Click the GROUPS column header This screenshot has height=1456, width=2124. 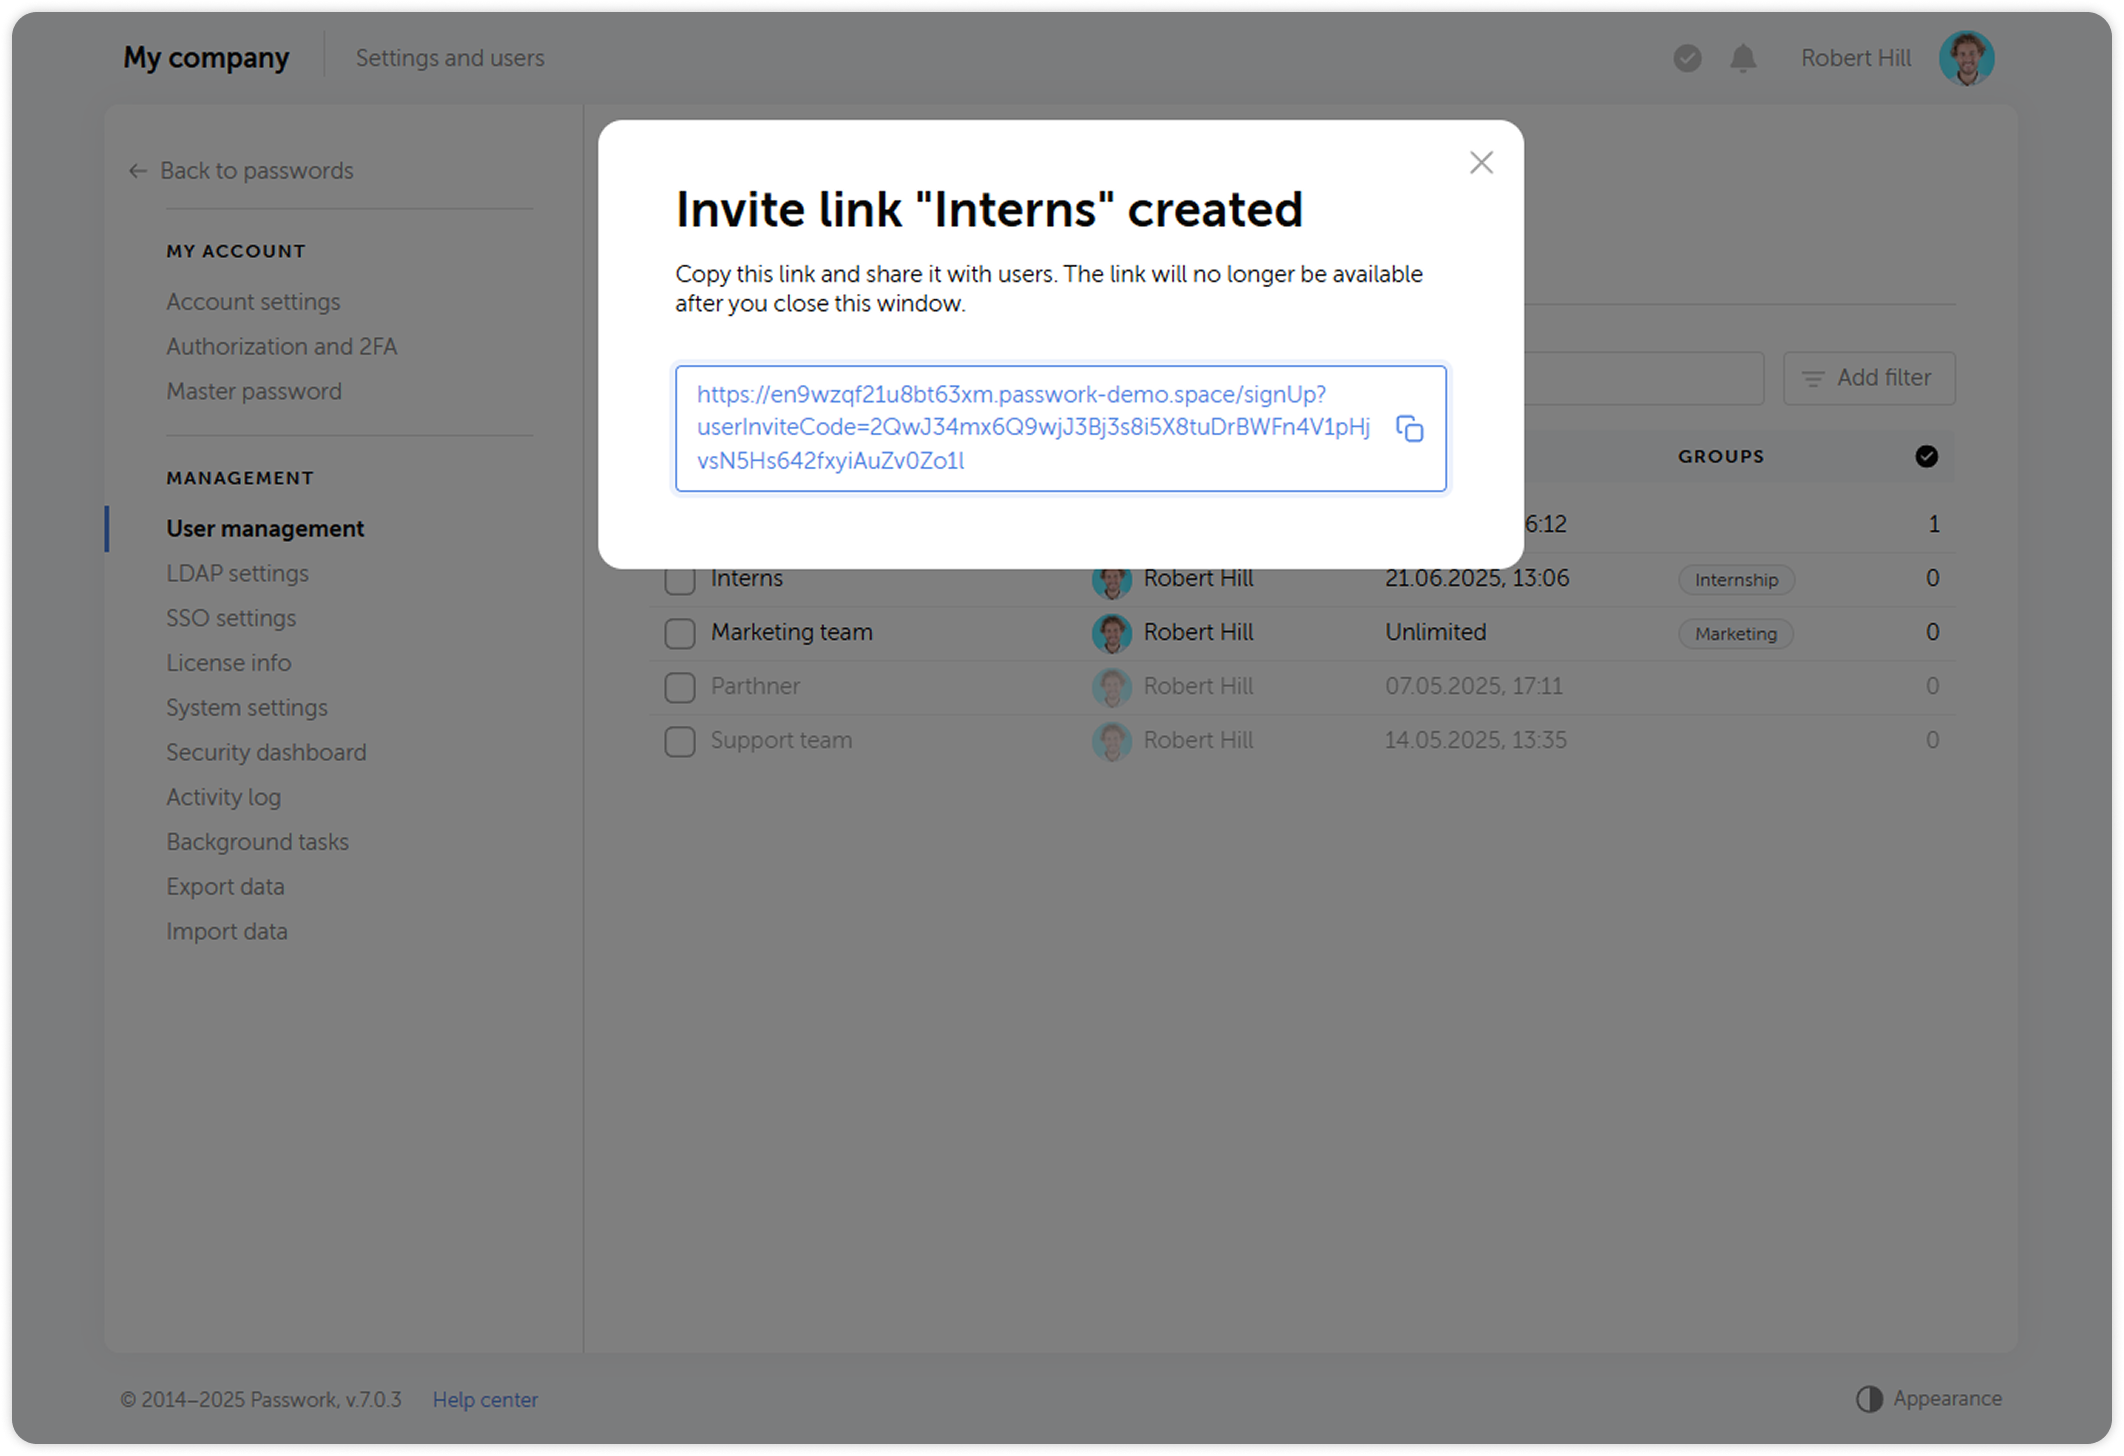[1721, 456]
